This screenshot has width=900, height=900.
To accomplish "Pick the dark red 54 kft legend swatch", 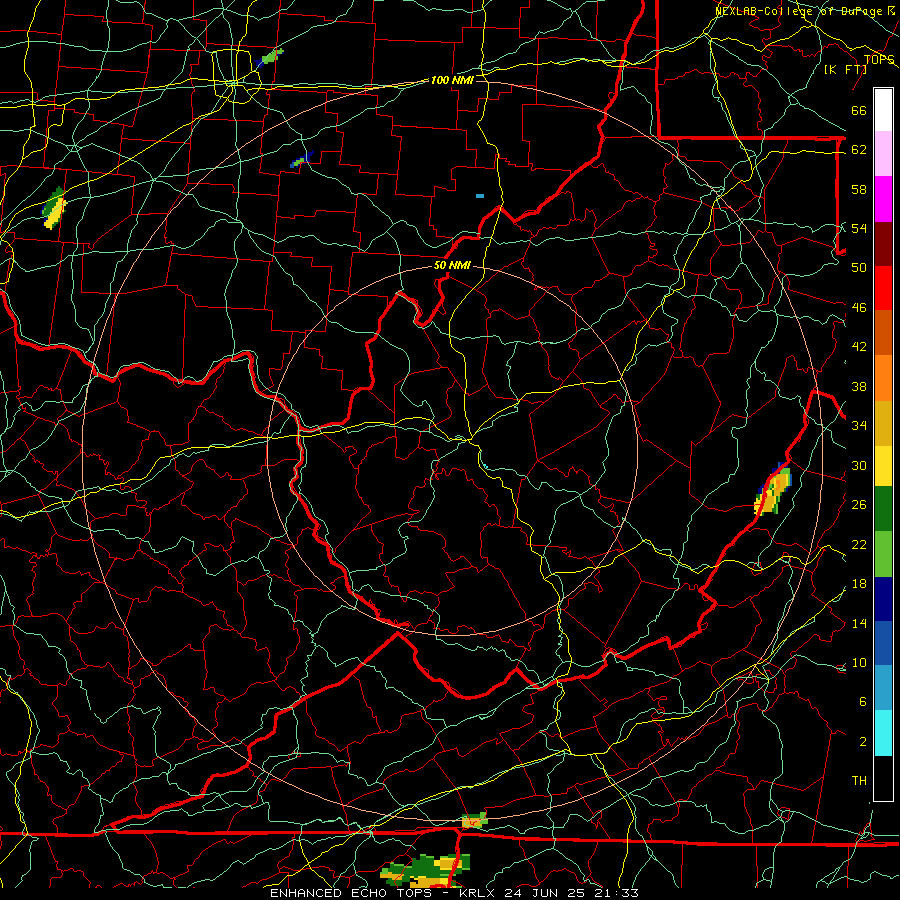I will pyautogui.click(x=883, y=243).
